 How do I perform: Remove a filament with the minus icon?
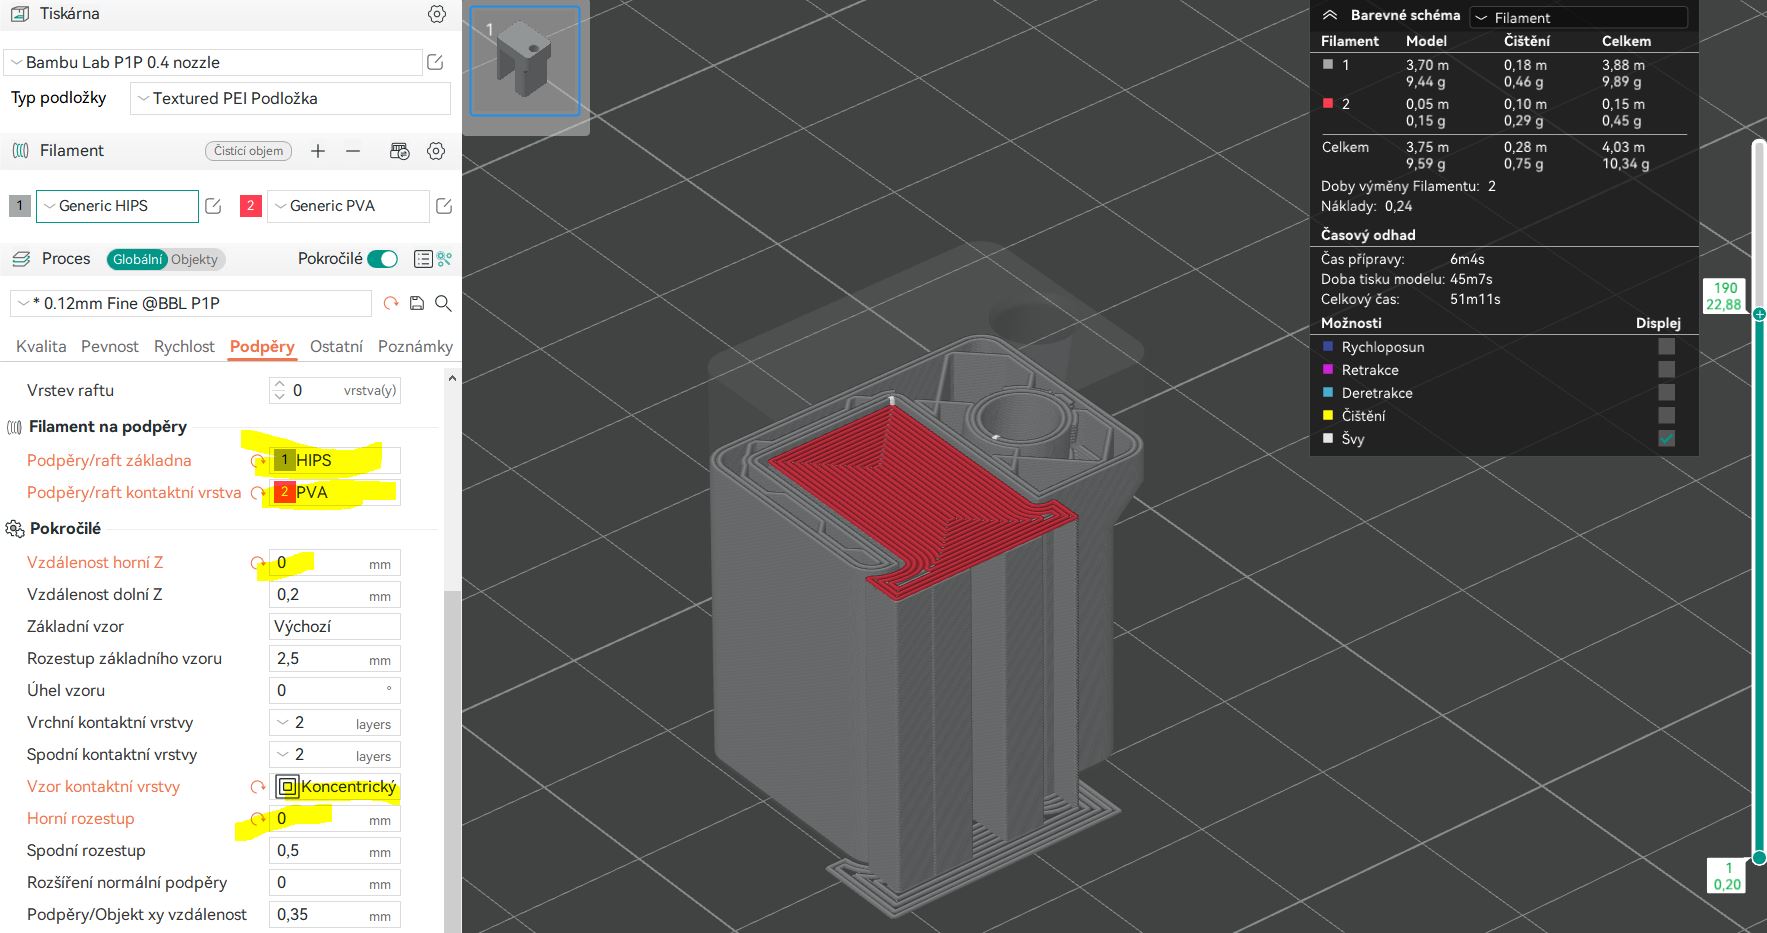point(353,151)
